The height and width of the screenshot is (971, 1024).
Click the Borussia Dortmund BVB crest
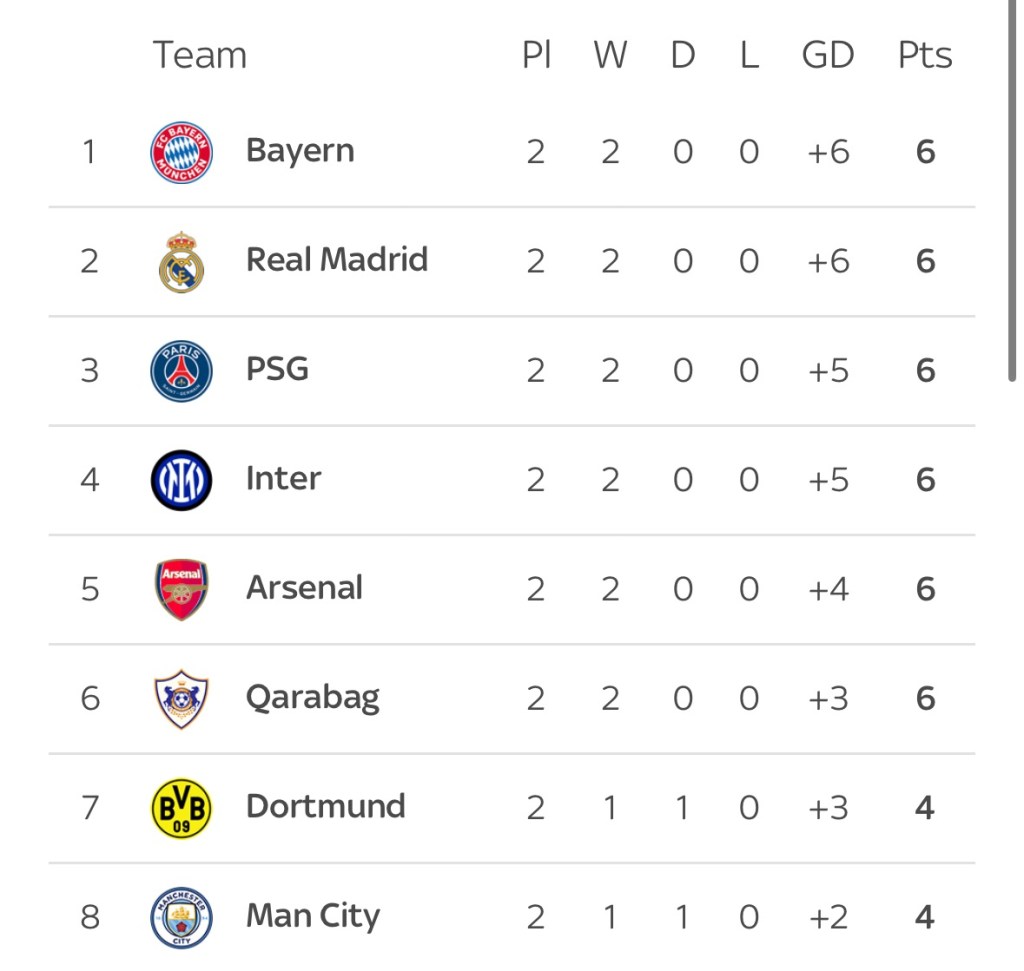(181, 806)
